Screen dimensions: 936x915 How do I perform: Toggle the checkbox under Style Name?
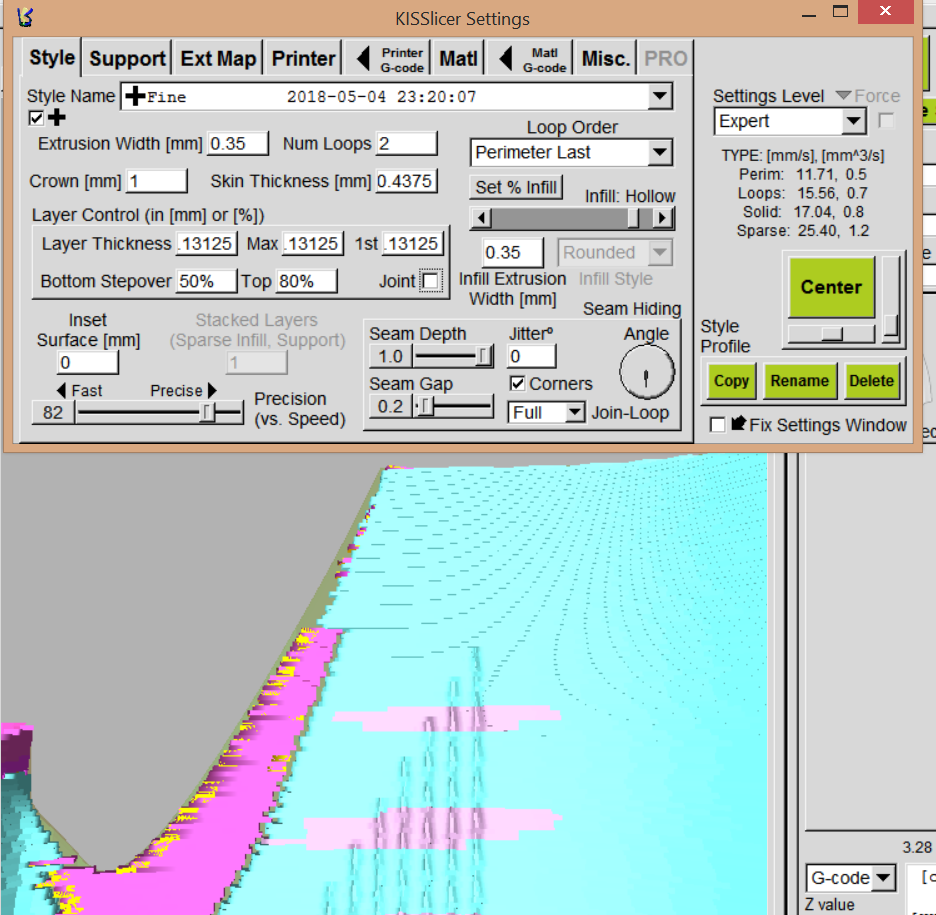click(36, 118)
